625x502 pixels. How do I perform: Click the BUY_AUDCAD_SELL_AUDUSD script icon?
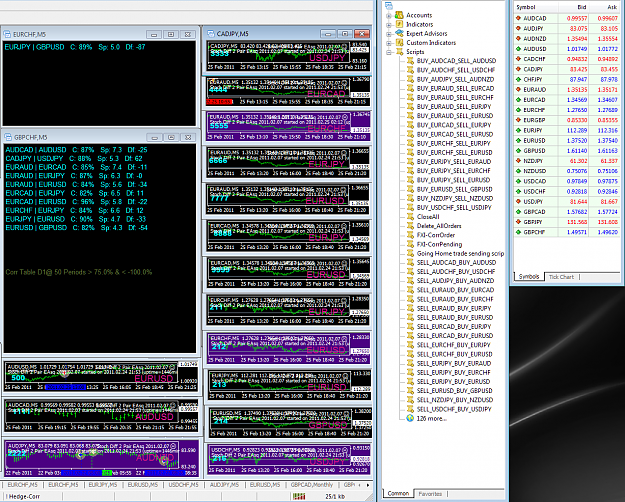coord(410,61)
